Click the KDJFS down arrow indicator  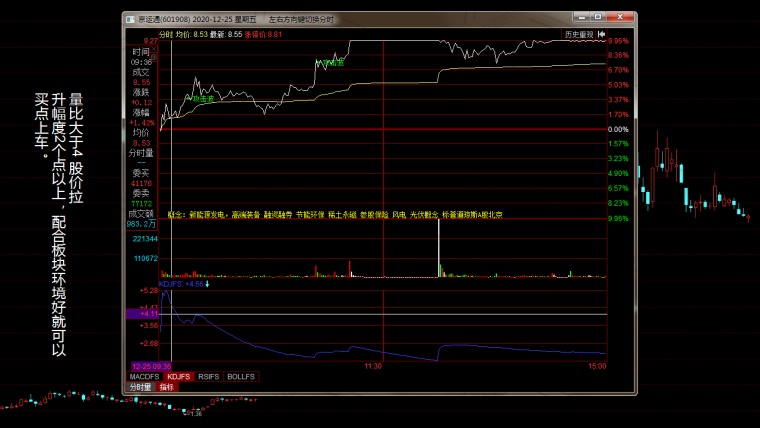coord(208,284)
